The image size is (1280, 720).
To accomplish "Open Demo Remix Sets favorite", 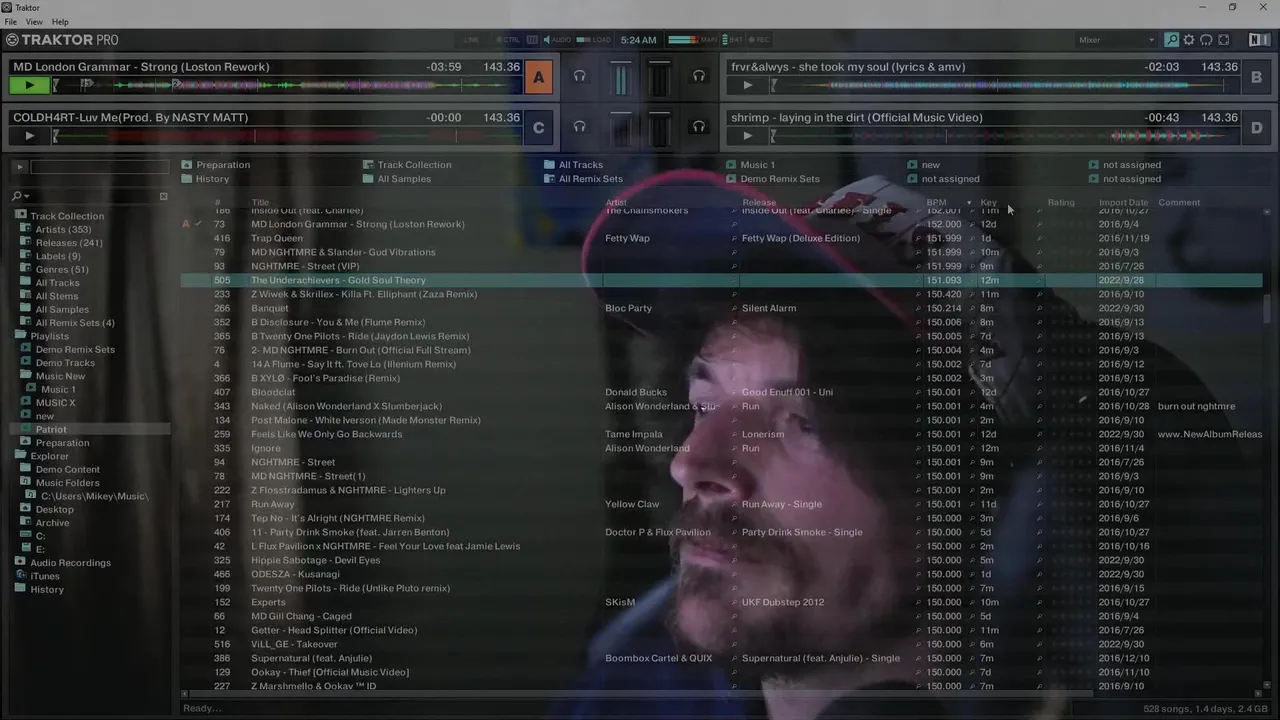I will pyautogui.click(x=773, y=179).
